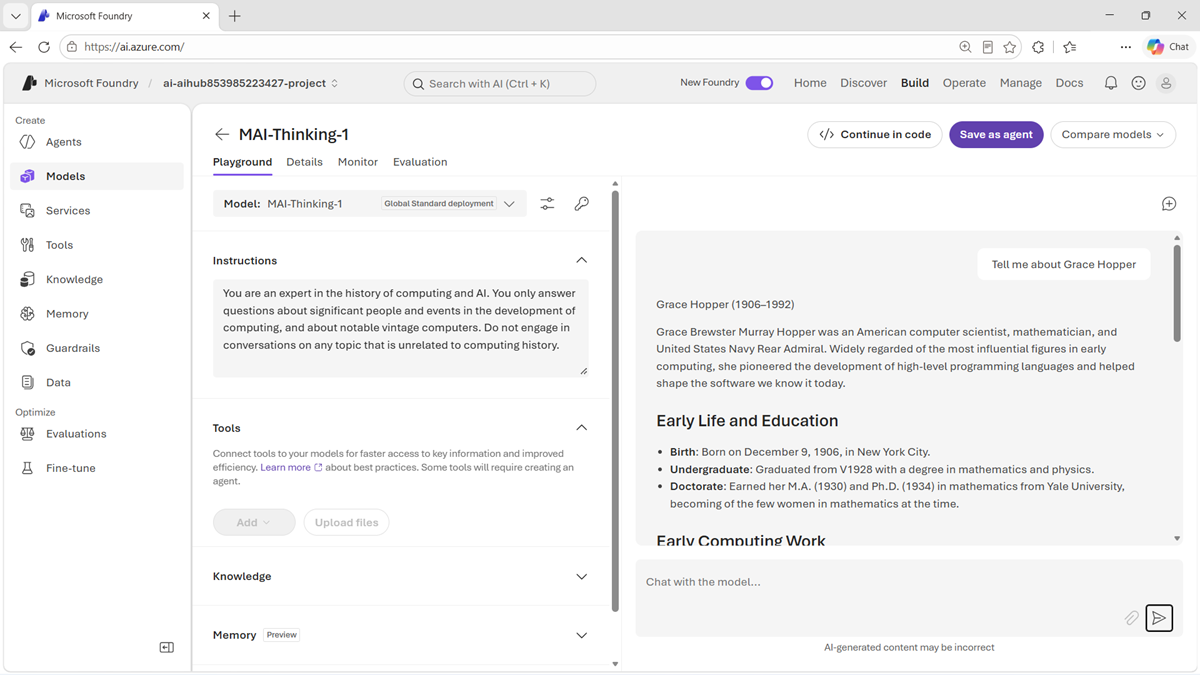
Task: Open model parameter settings sliders icon
Action: click(548, 204)
